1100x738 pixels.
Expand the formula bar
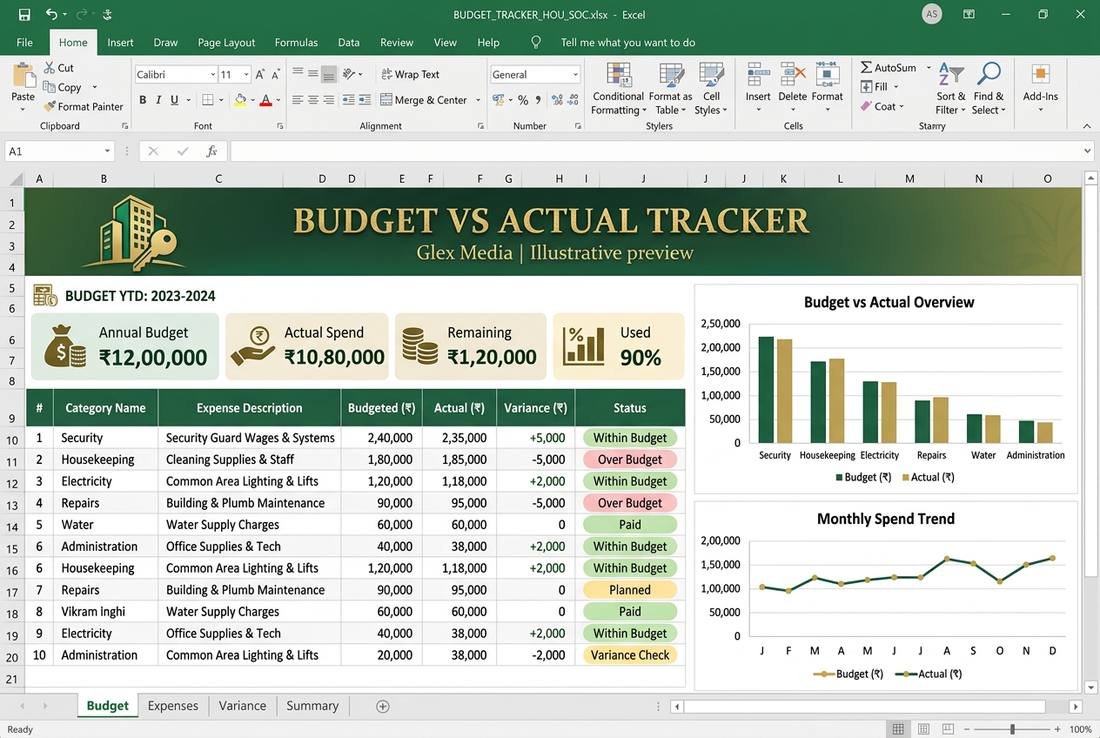point(1087,151)
